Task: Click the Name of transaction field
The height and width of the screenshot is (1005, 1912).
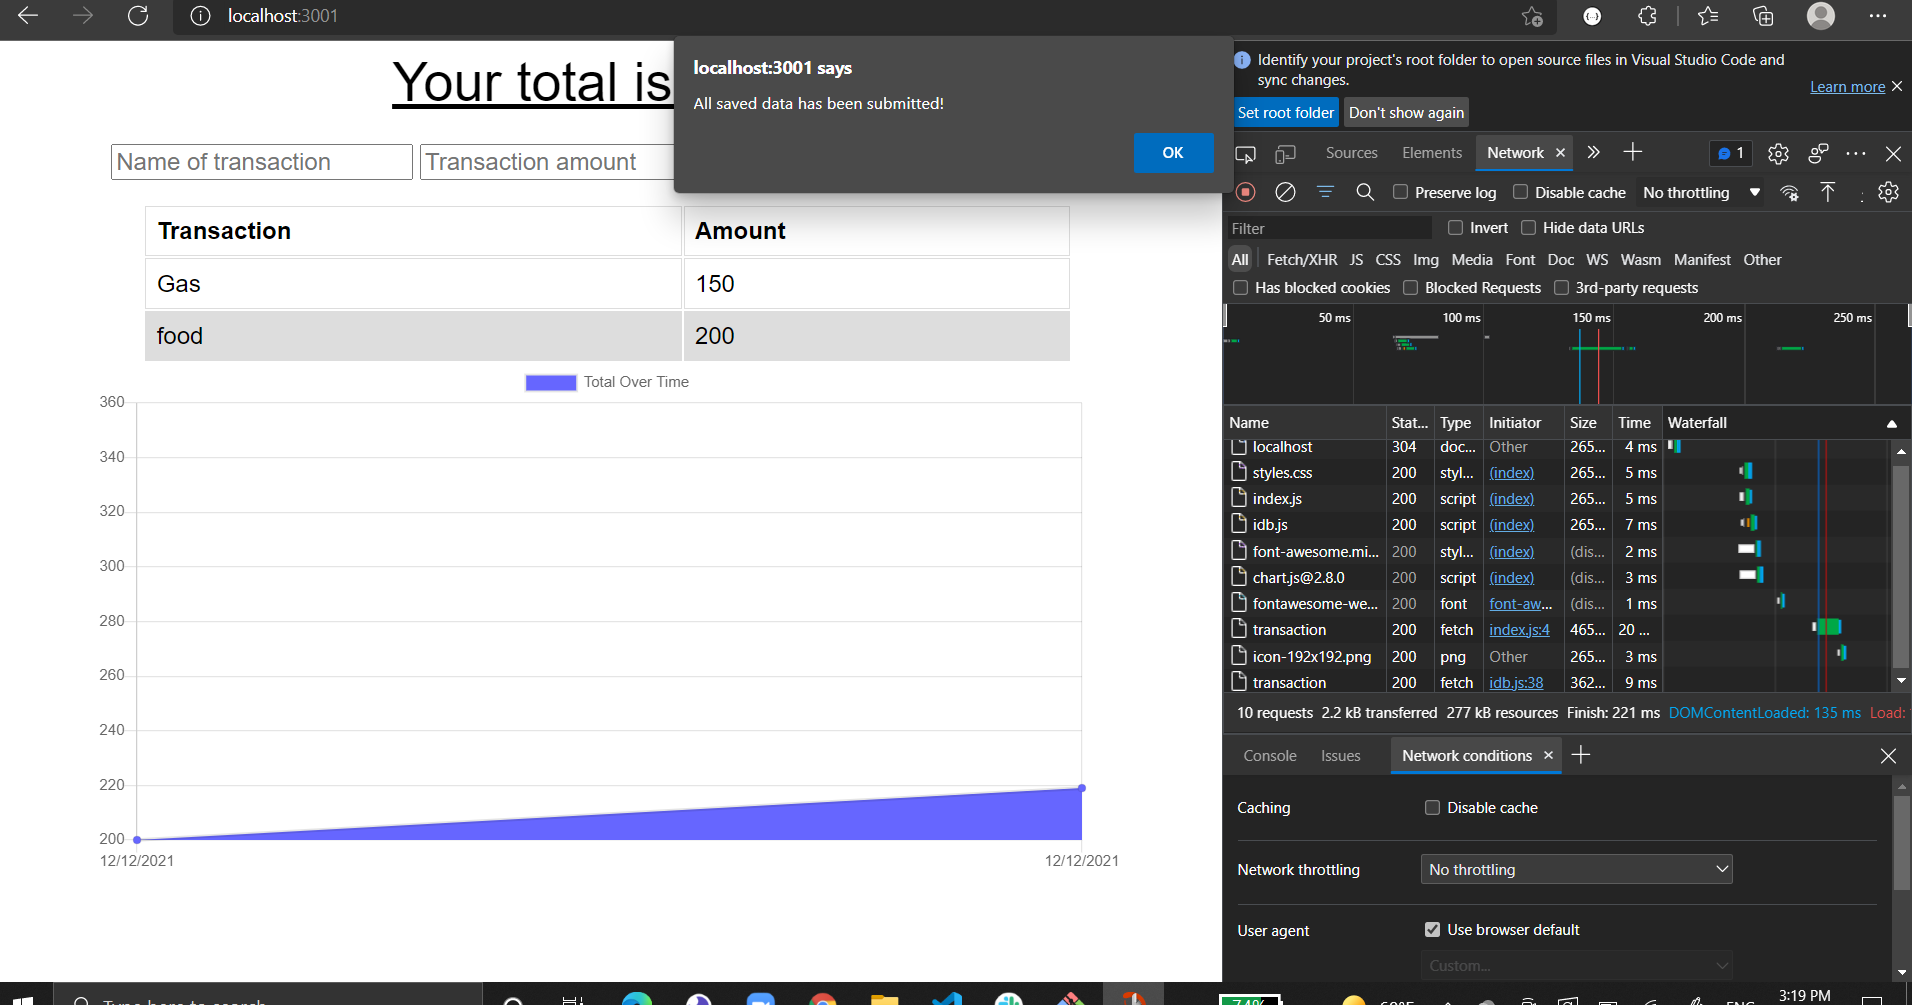Action: pos(261,161)
